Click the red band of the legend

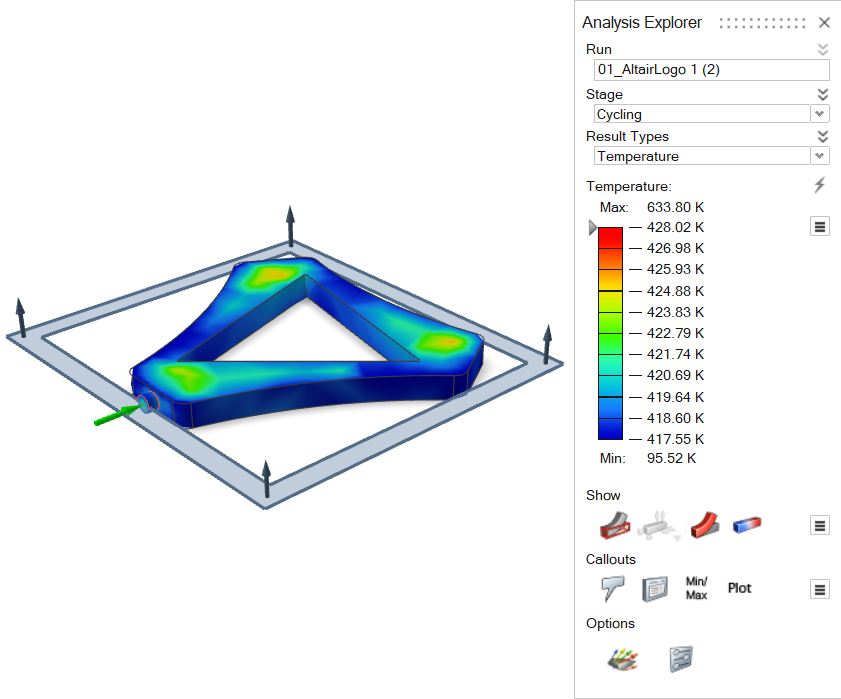pyautogui.click(x=610, y=237)
